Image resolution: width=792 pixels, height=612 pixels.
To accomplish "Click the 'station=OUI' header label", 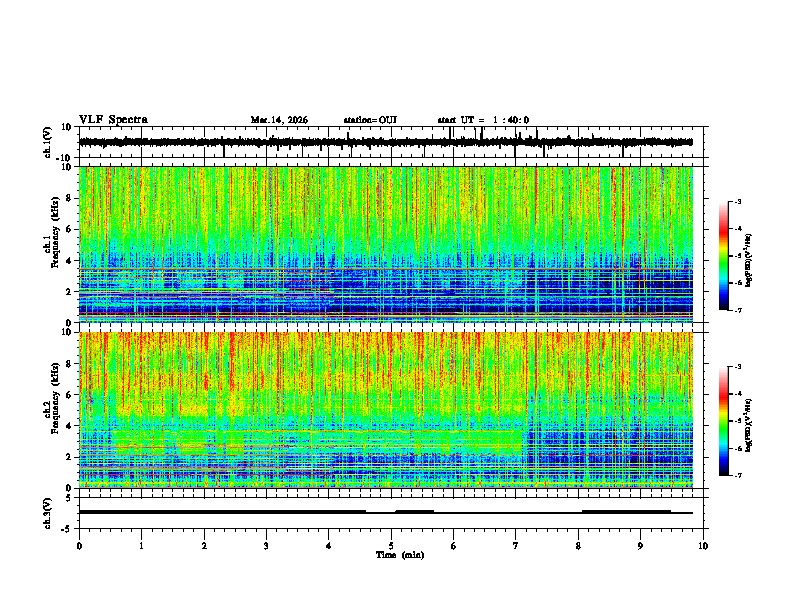I will pyautogui.click(x=370, y=120).
